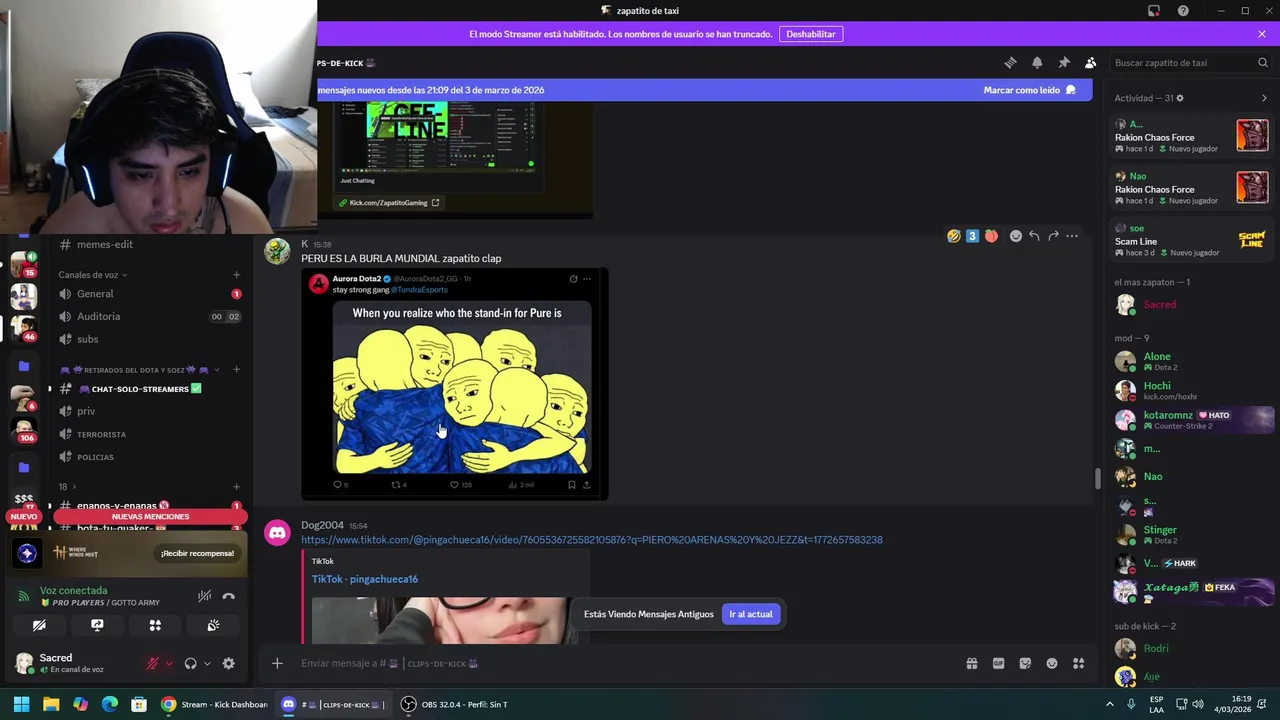Open Windows Start menu
The height and width of the screenshot is (720, 1280).
(x=21, y=704)
